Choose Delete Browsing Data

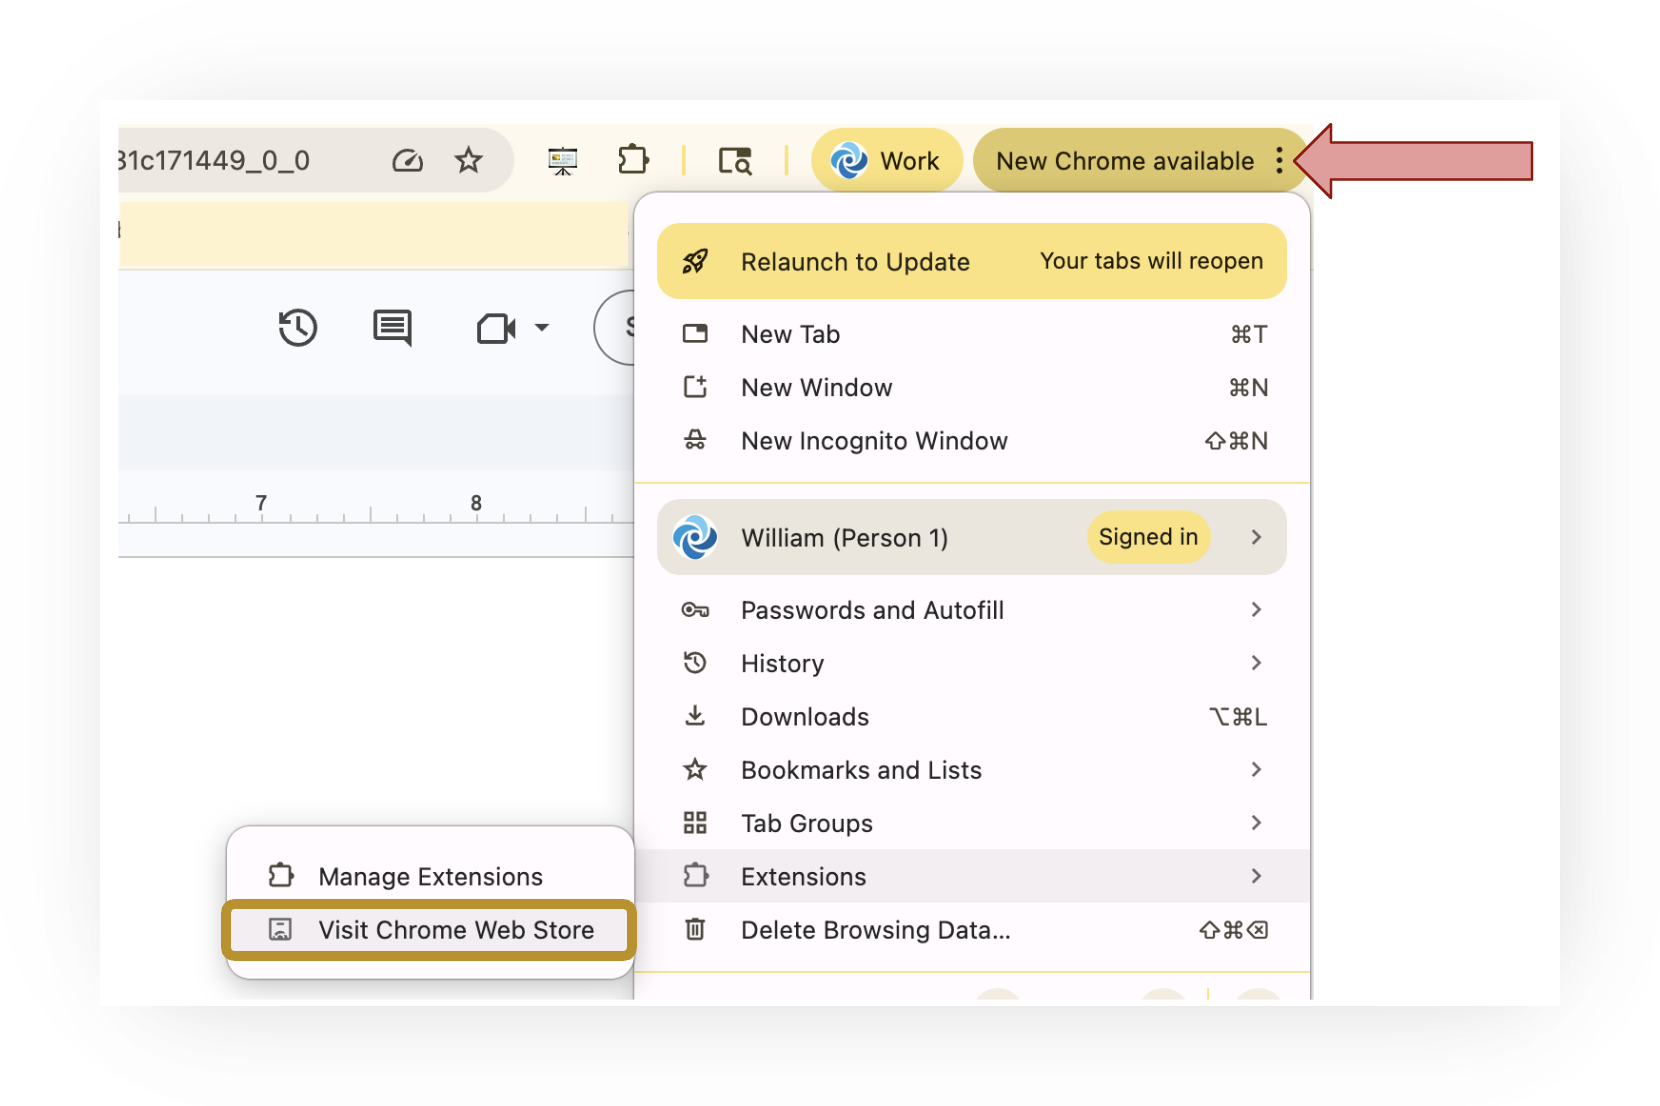972,930
